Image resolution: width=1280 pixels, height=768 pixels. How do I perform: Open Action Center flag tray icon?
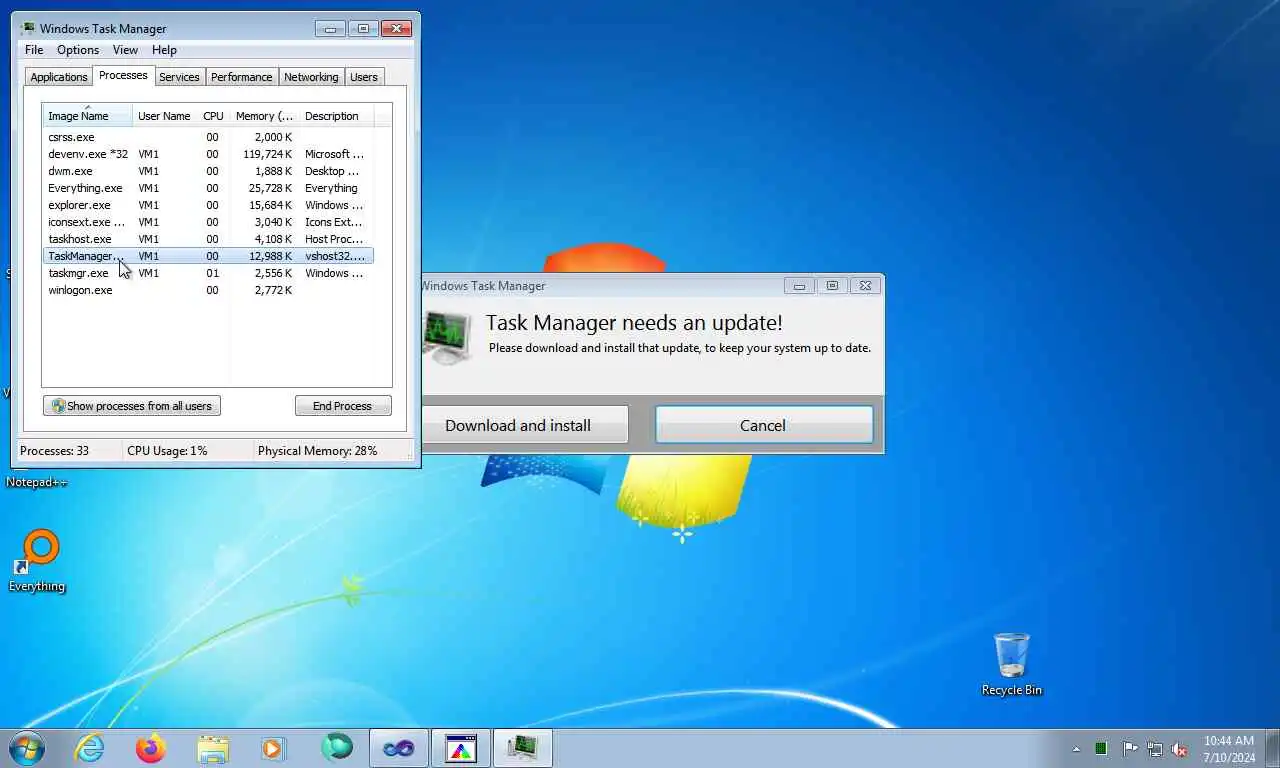(1129, 749)
